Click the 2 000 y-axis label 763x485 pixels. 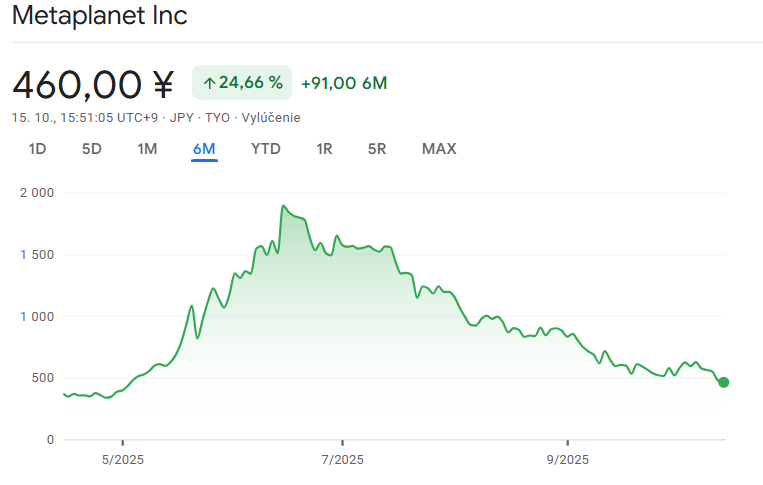point(37,193)
